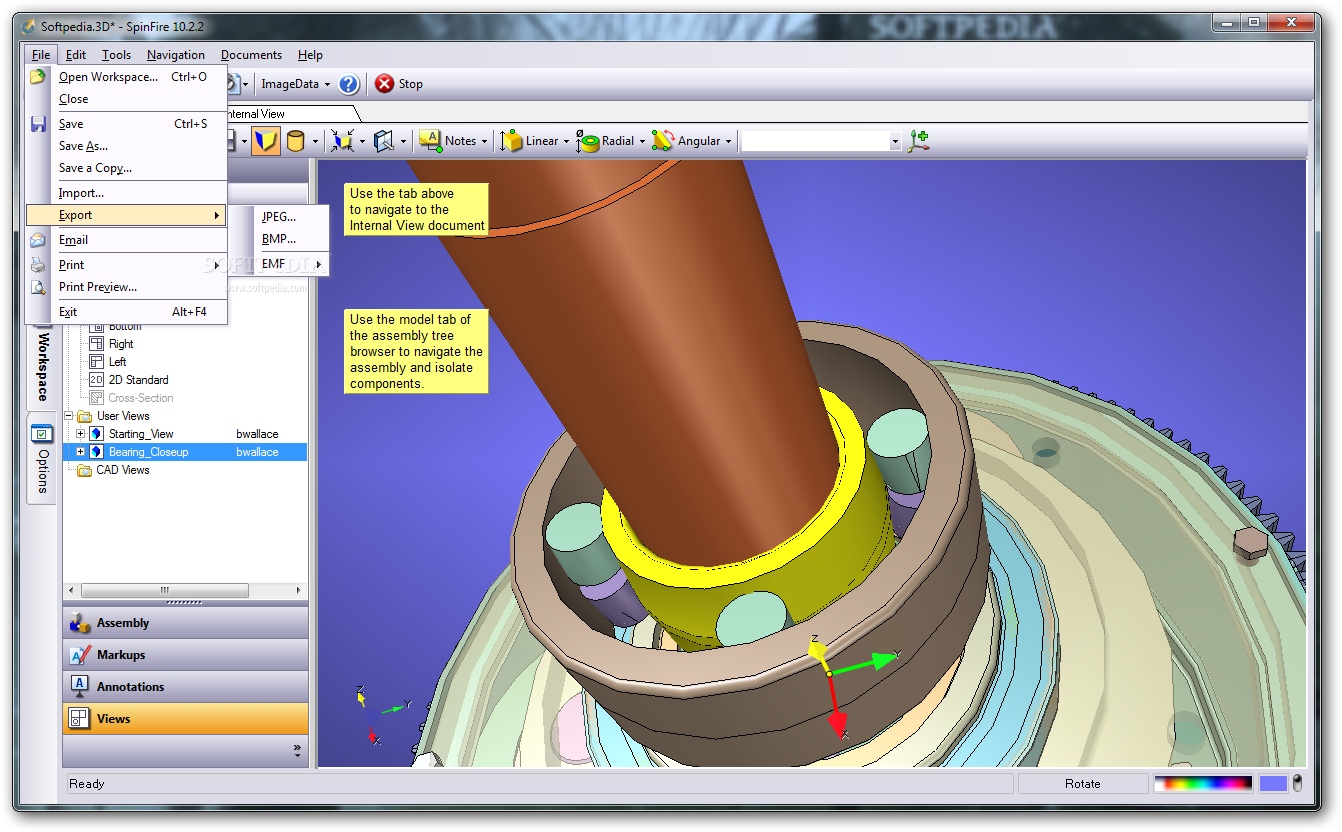Open the Tools menu
Screen dimensions: 1342x832
[x=116, y=55]
